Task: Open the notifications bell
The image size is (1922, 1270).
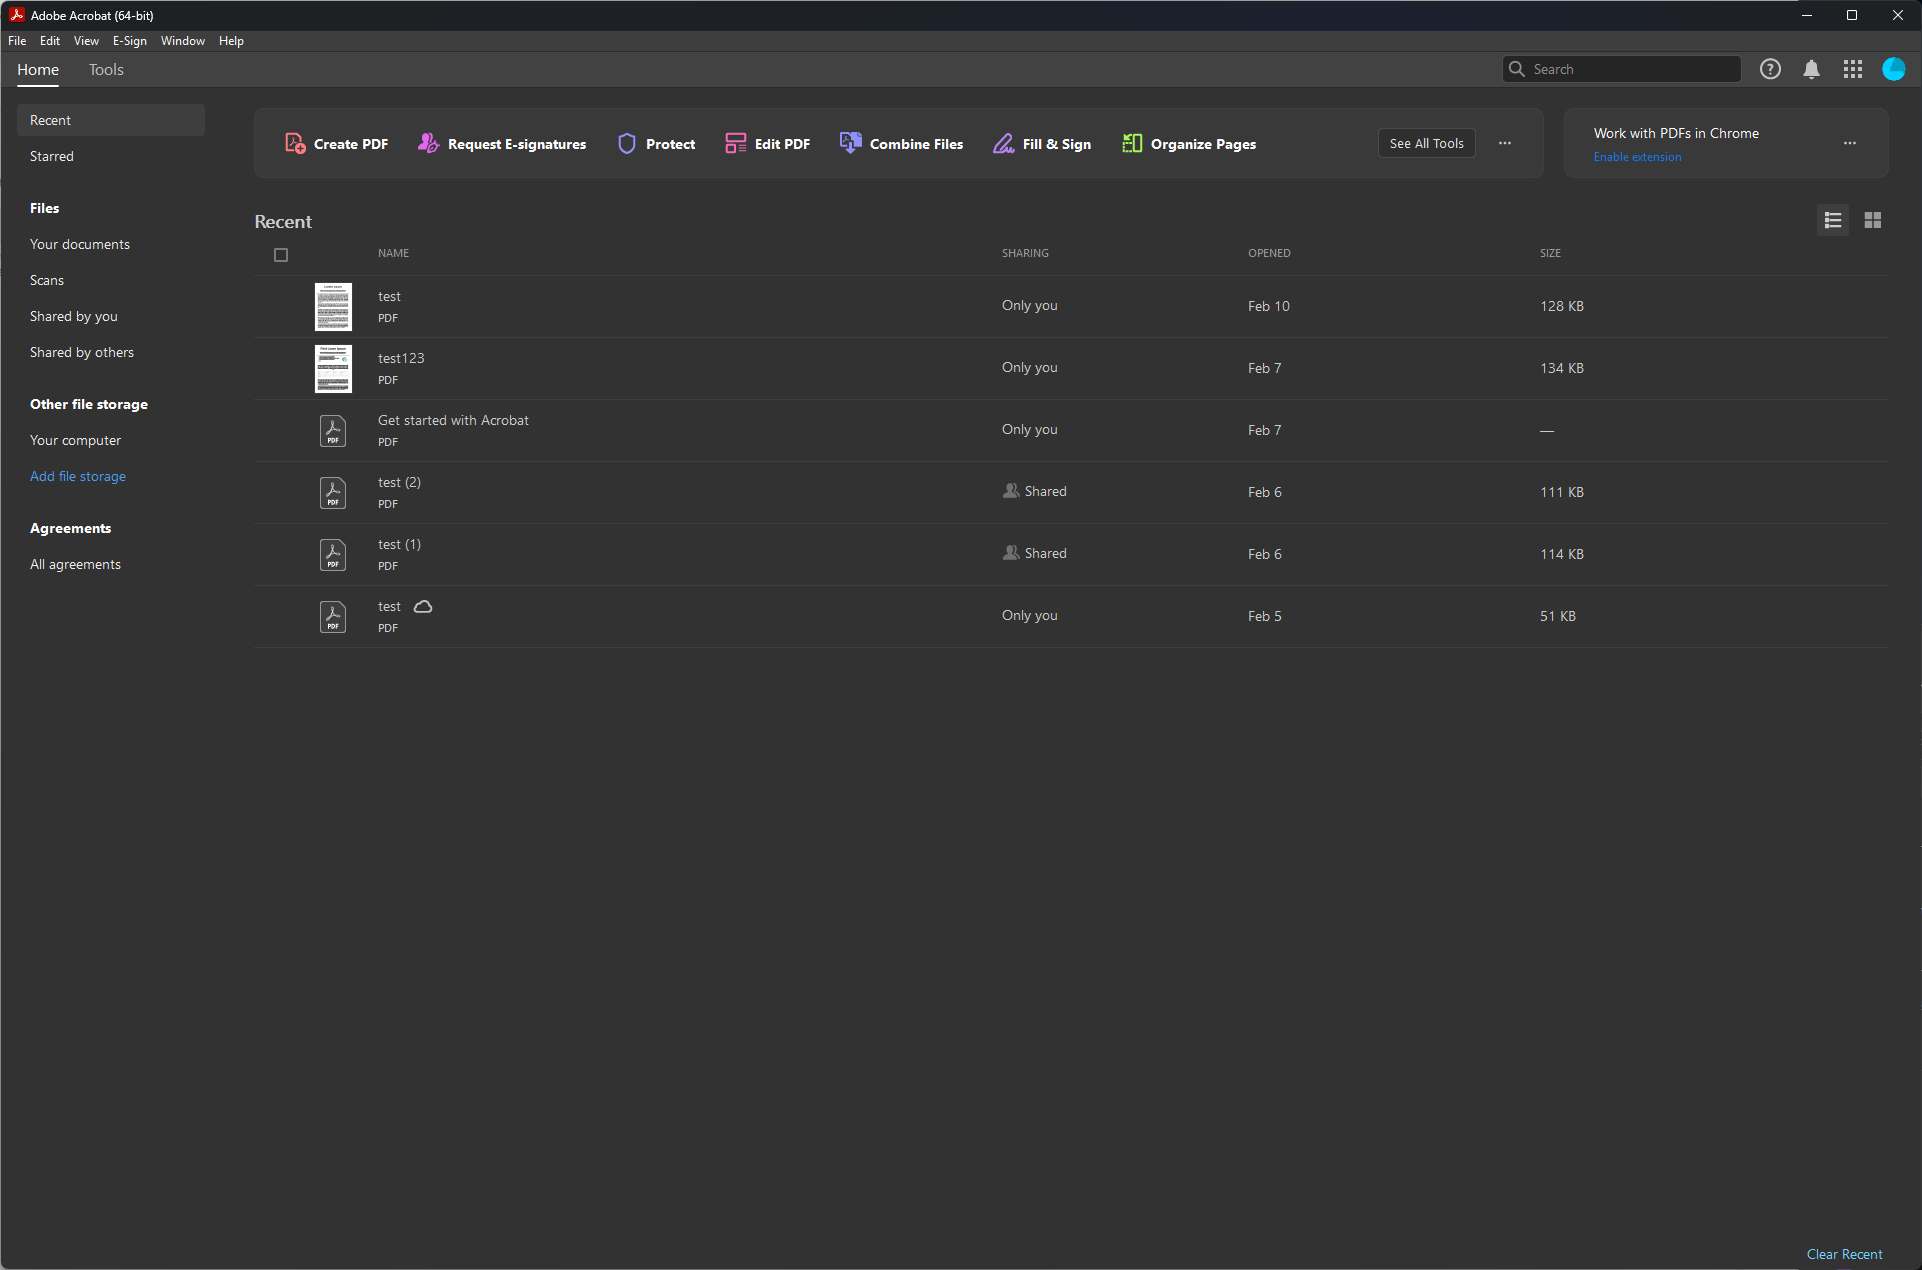Action: click(1811, 69)
